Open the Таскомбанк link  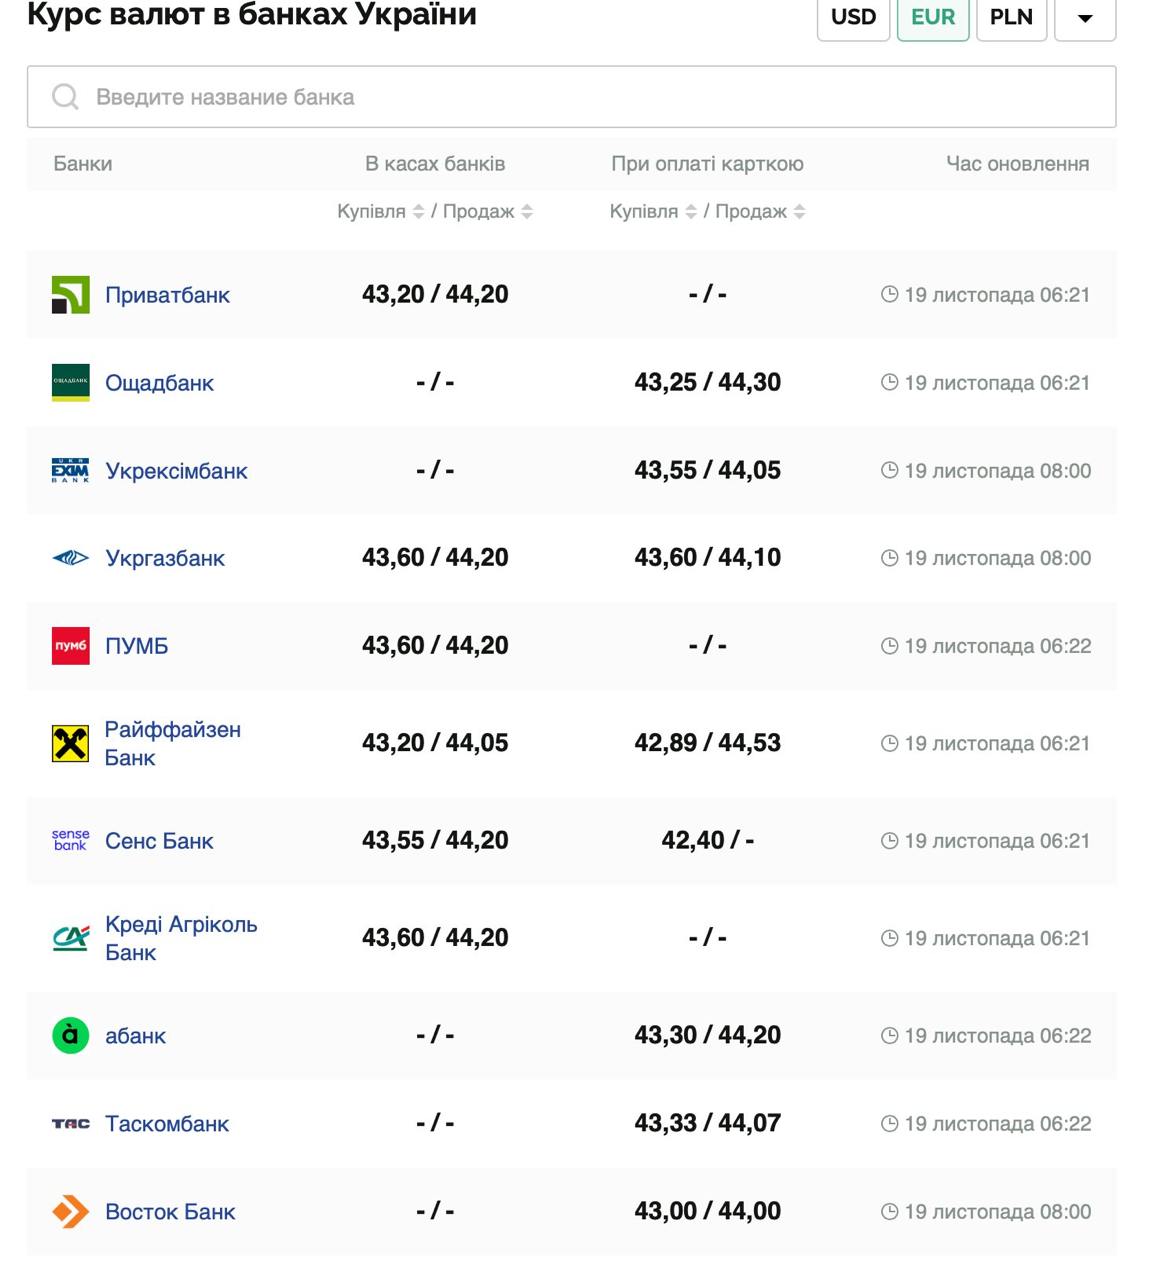click(167, 1124)
